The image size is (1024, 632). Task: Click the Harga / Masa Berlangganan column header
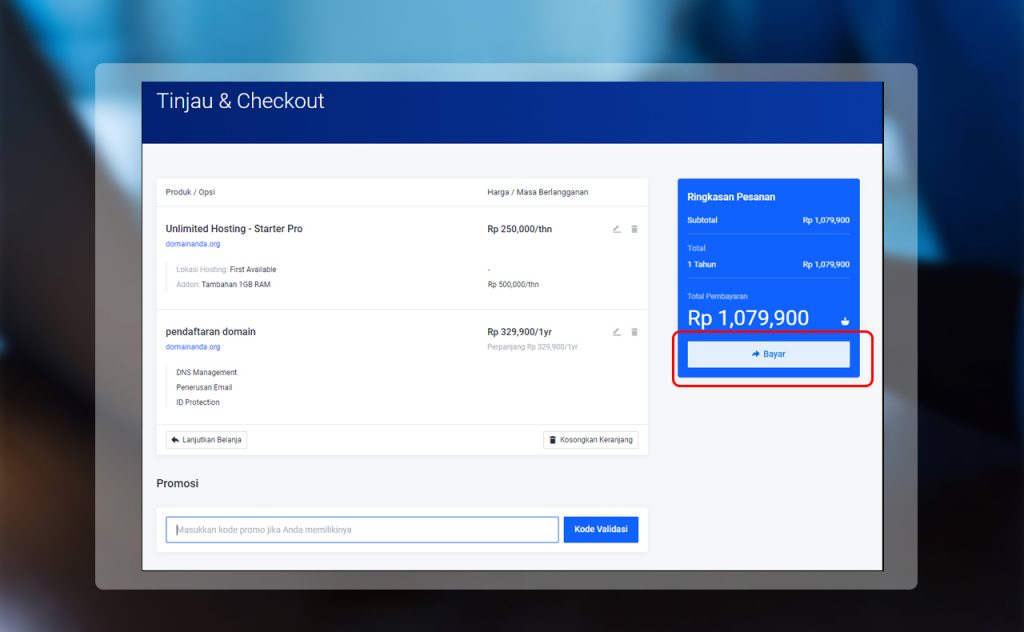coord(537,192)
